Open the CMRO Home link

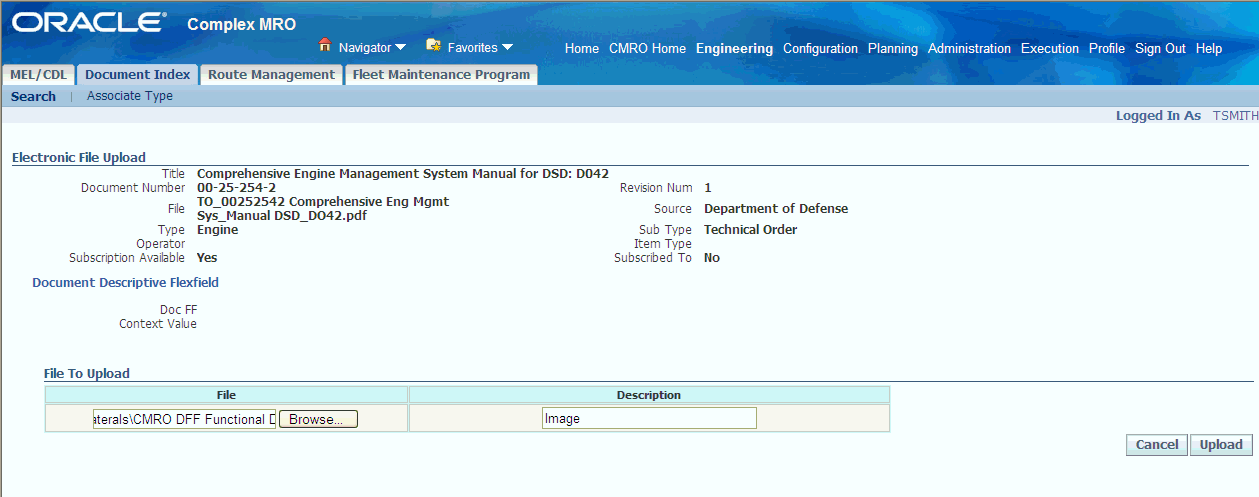coord(647,48)
